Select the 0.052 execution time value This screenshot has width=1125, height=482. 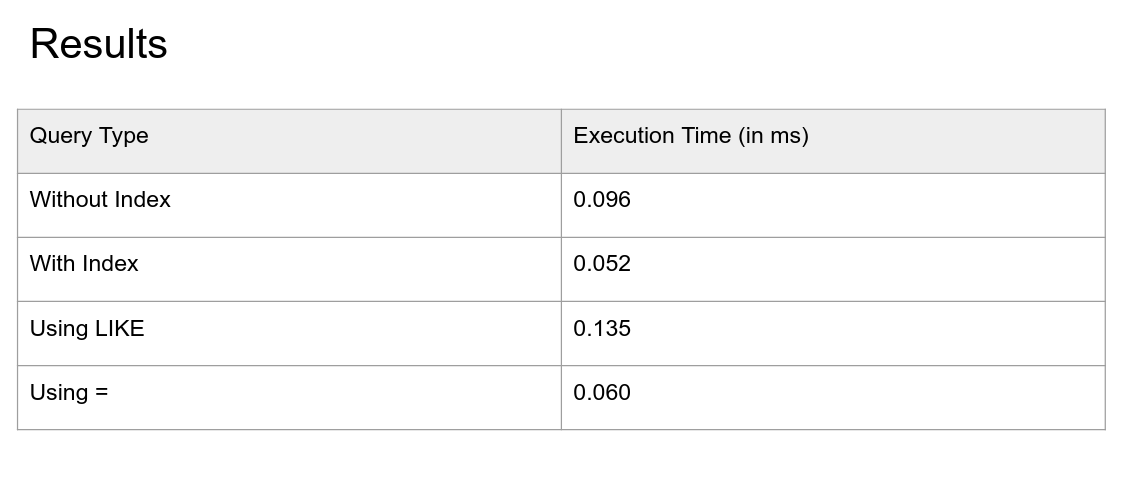[x=602, y=264]
